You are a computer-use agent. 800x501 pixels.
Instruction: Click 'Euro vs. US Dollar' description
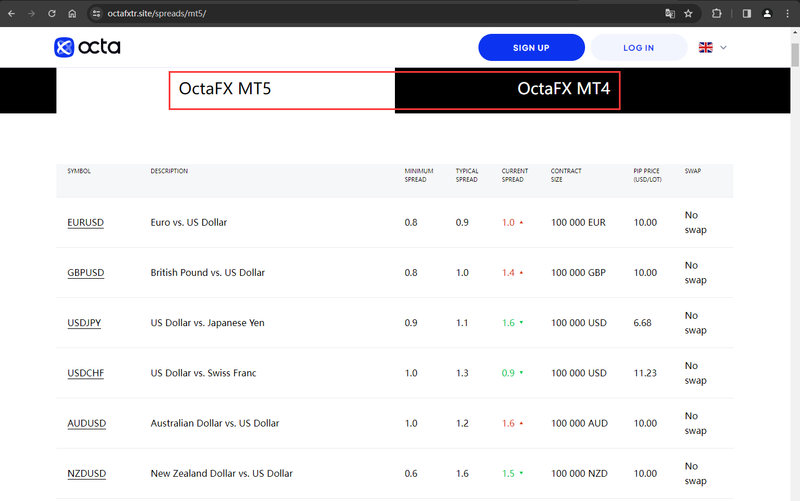189,222
